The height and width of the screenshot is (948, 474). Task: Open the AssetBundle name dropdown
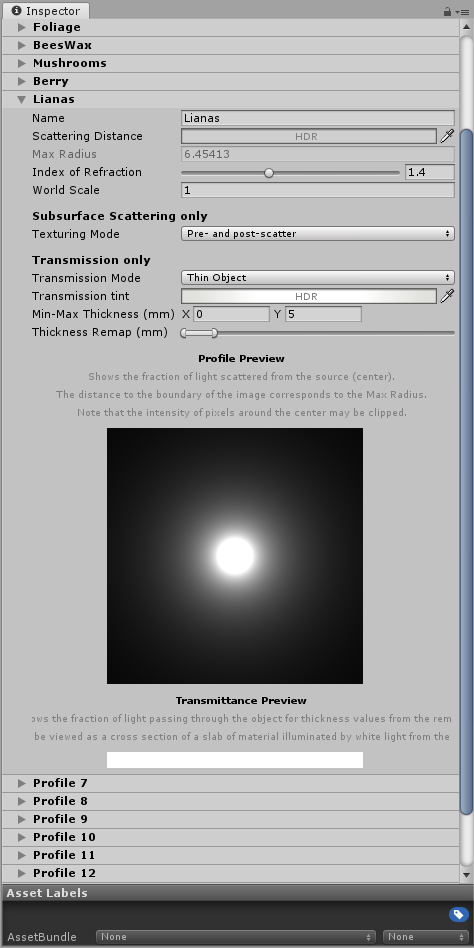click(236, 937)
